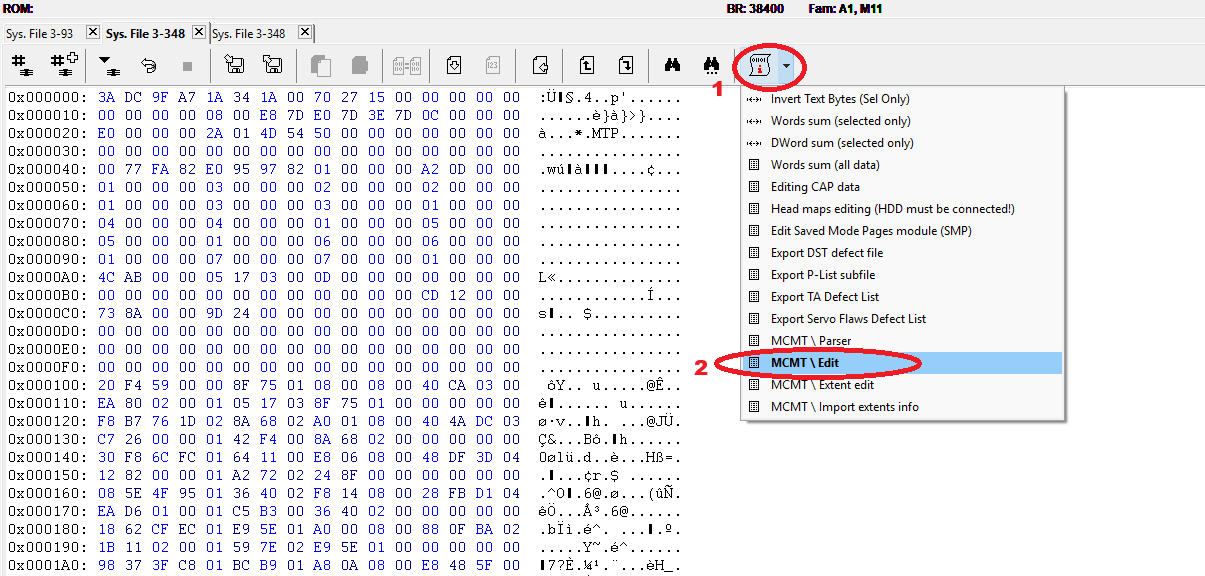Choose Editing CAP data menu item

815,187
